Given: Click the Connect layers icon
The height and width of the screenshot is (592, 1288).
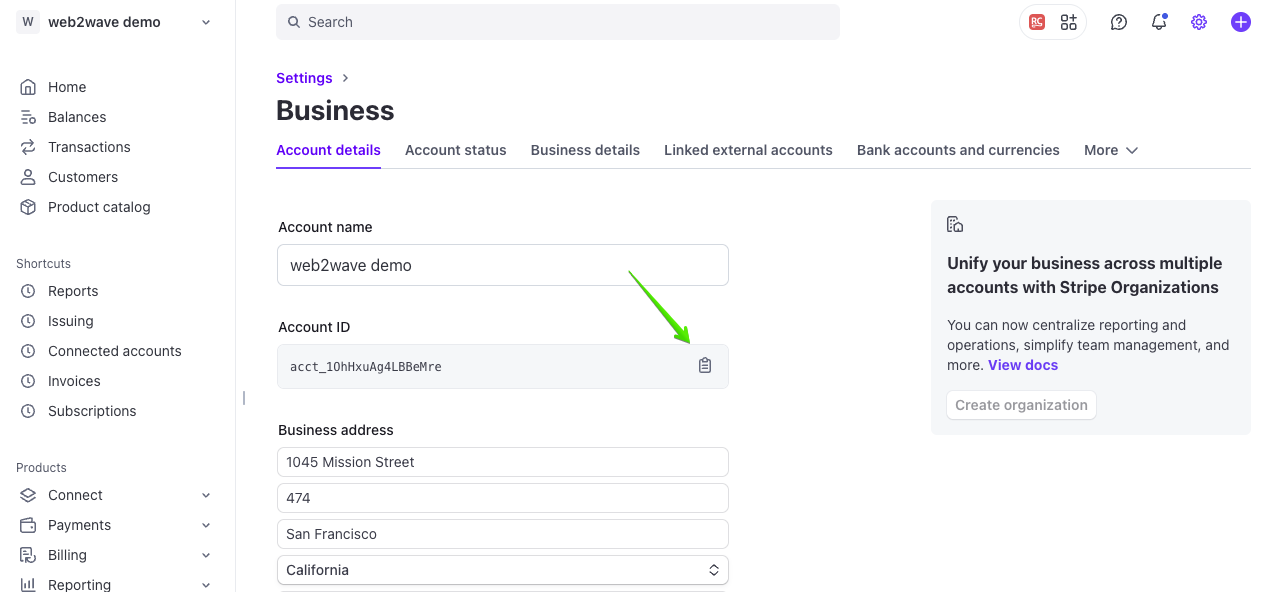Looking at the screenshot, I should [x=28, y=495].
